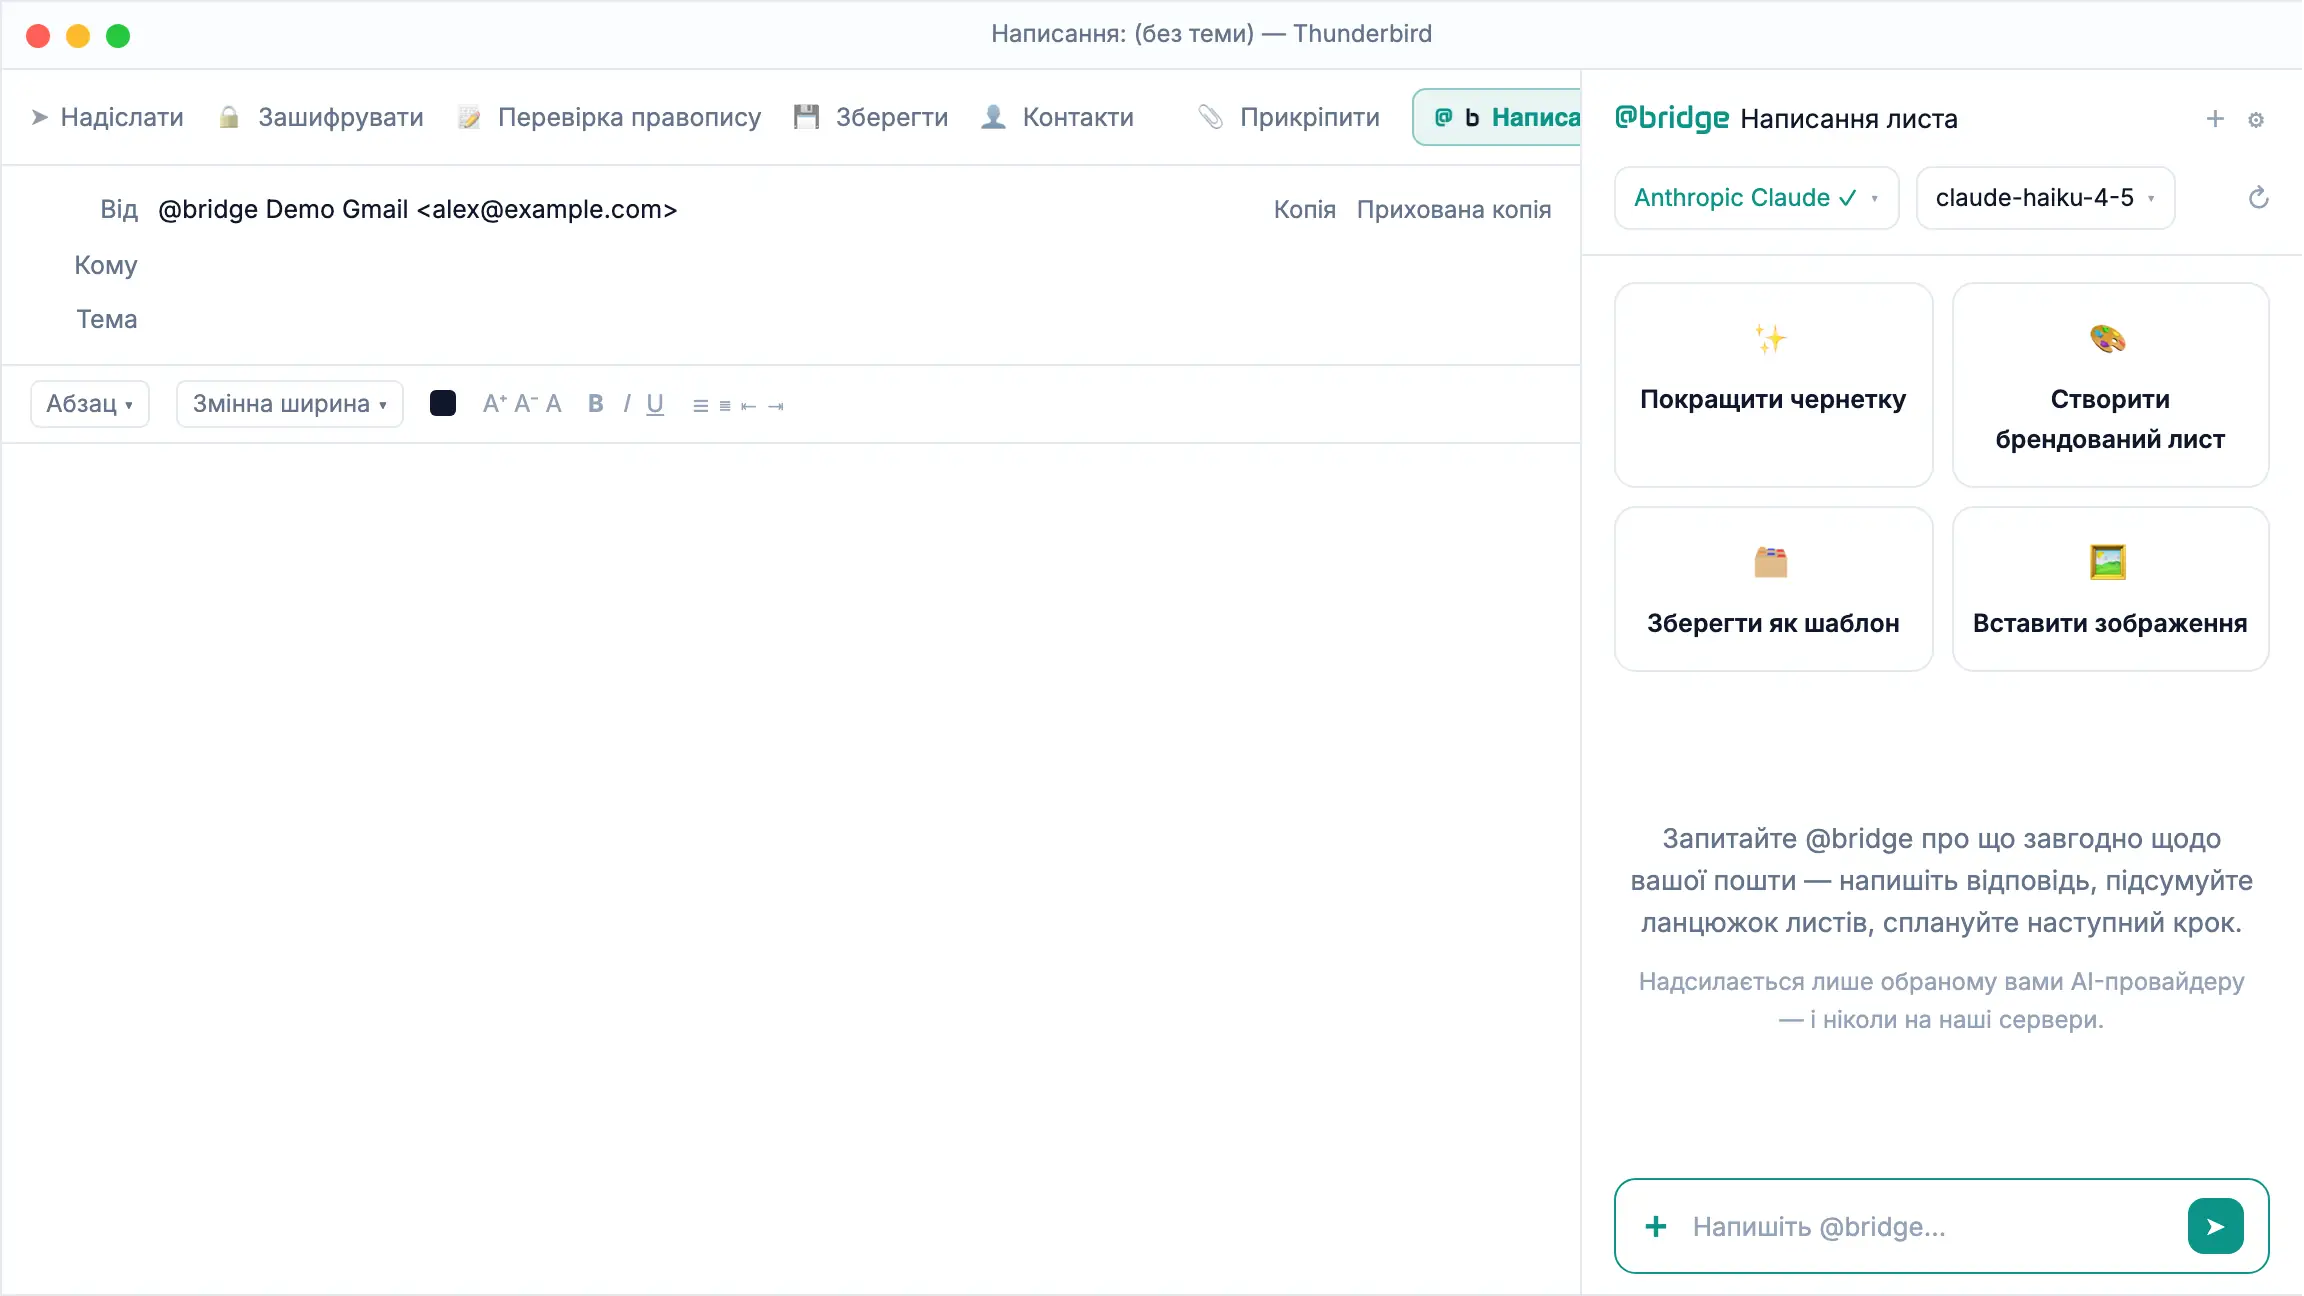Click into the message body area
This screenshot has width=2304, height=1296.
(790, 868)
